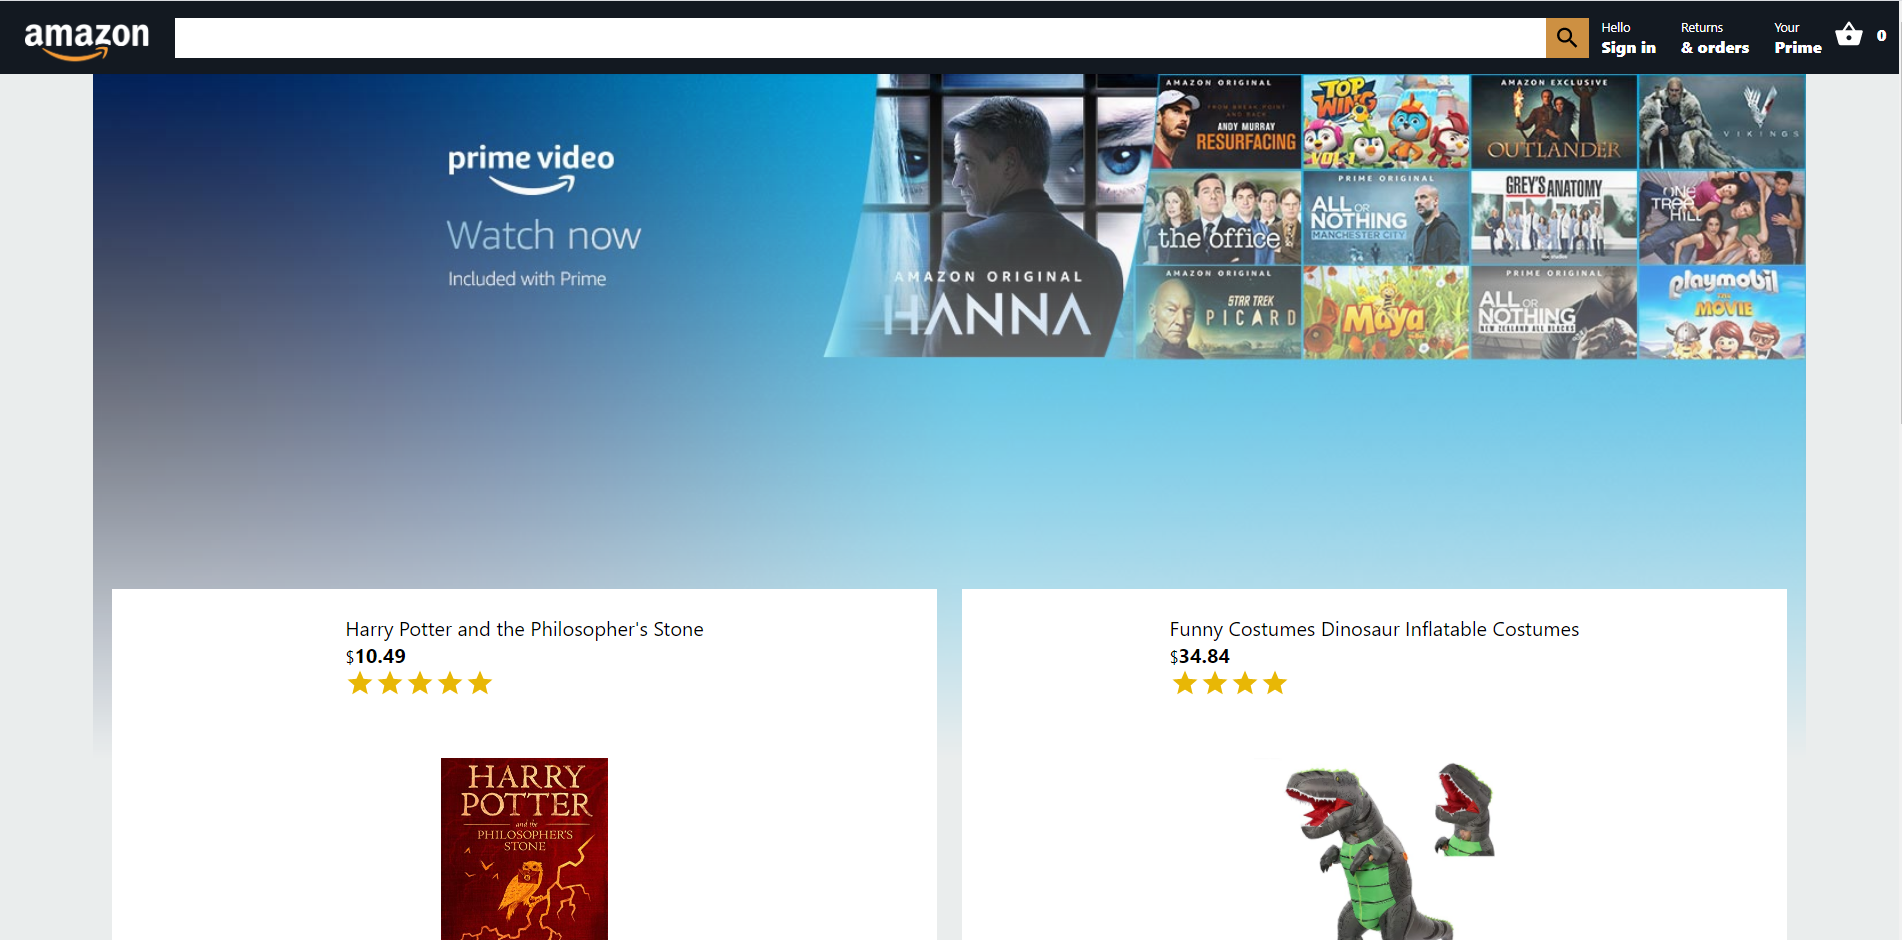
Task: Open Your Prime link
Action: coord(1797,38)
